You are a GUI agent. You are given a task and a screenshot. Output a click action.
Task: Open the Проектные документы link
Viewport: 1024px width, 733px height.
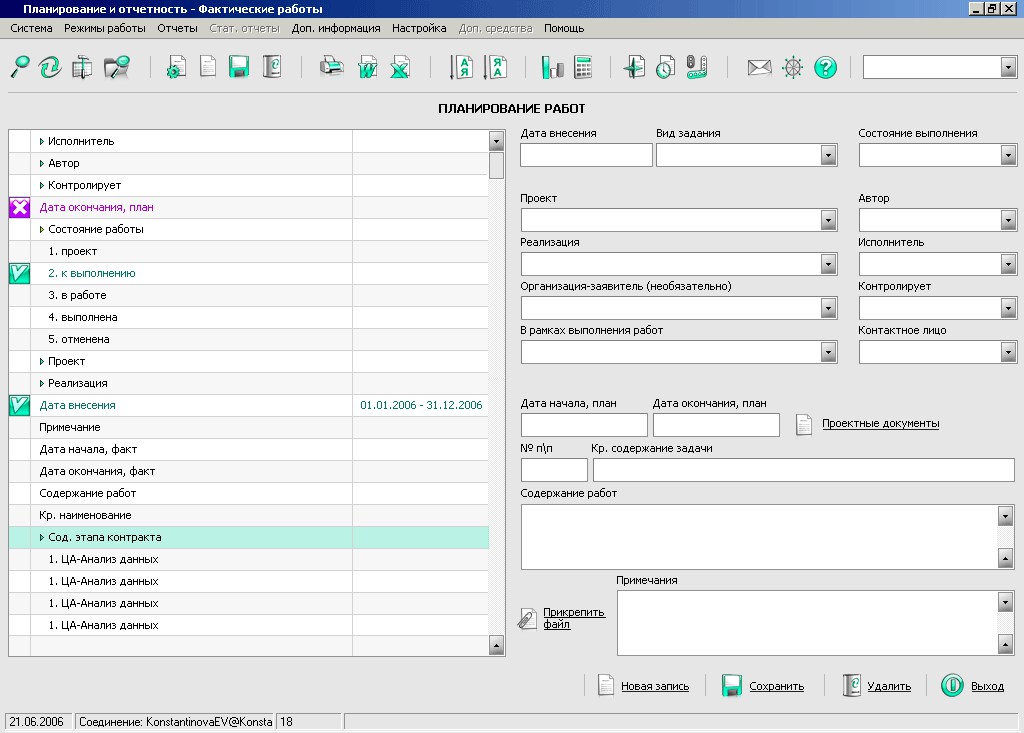point(880,423)
